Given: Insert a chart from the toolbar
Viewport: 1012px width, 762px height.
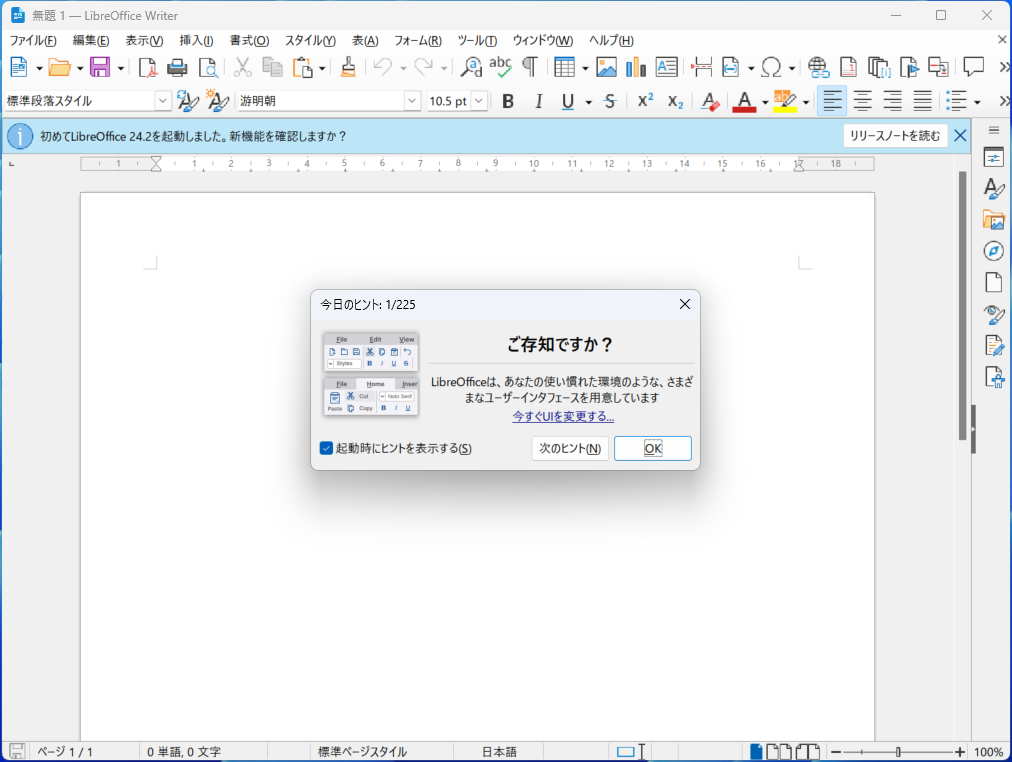Looking at the screenshot, I should [635, 67].
